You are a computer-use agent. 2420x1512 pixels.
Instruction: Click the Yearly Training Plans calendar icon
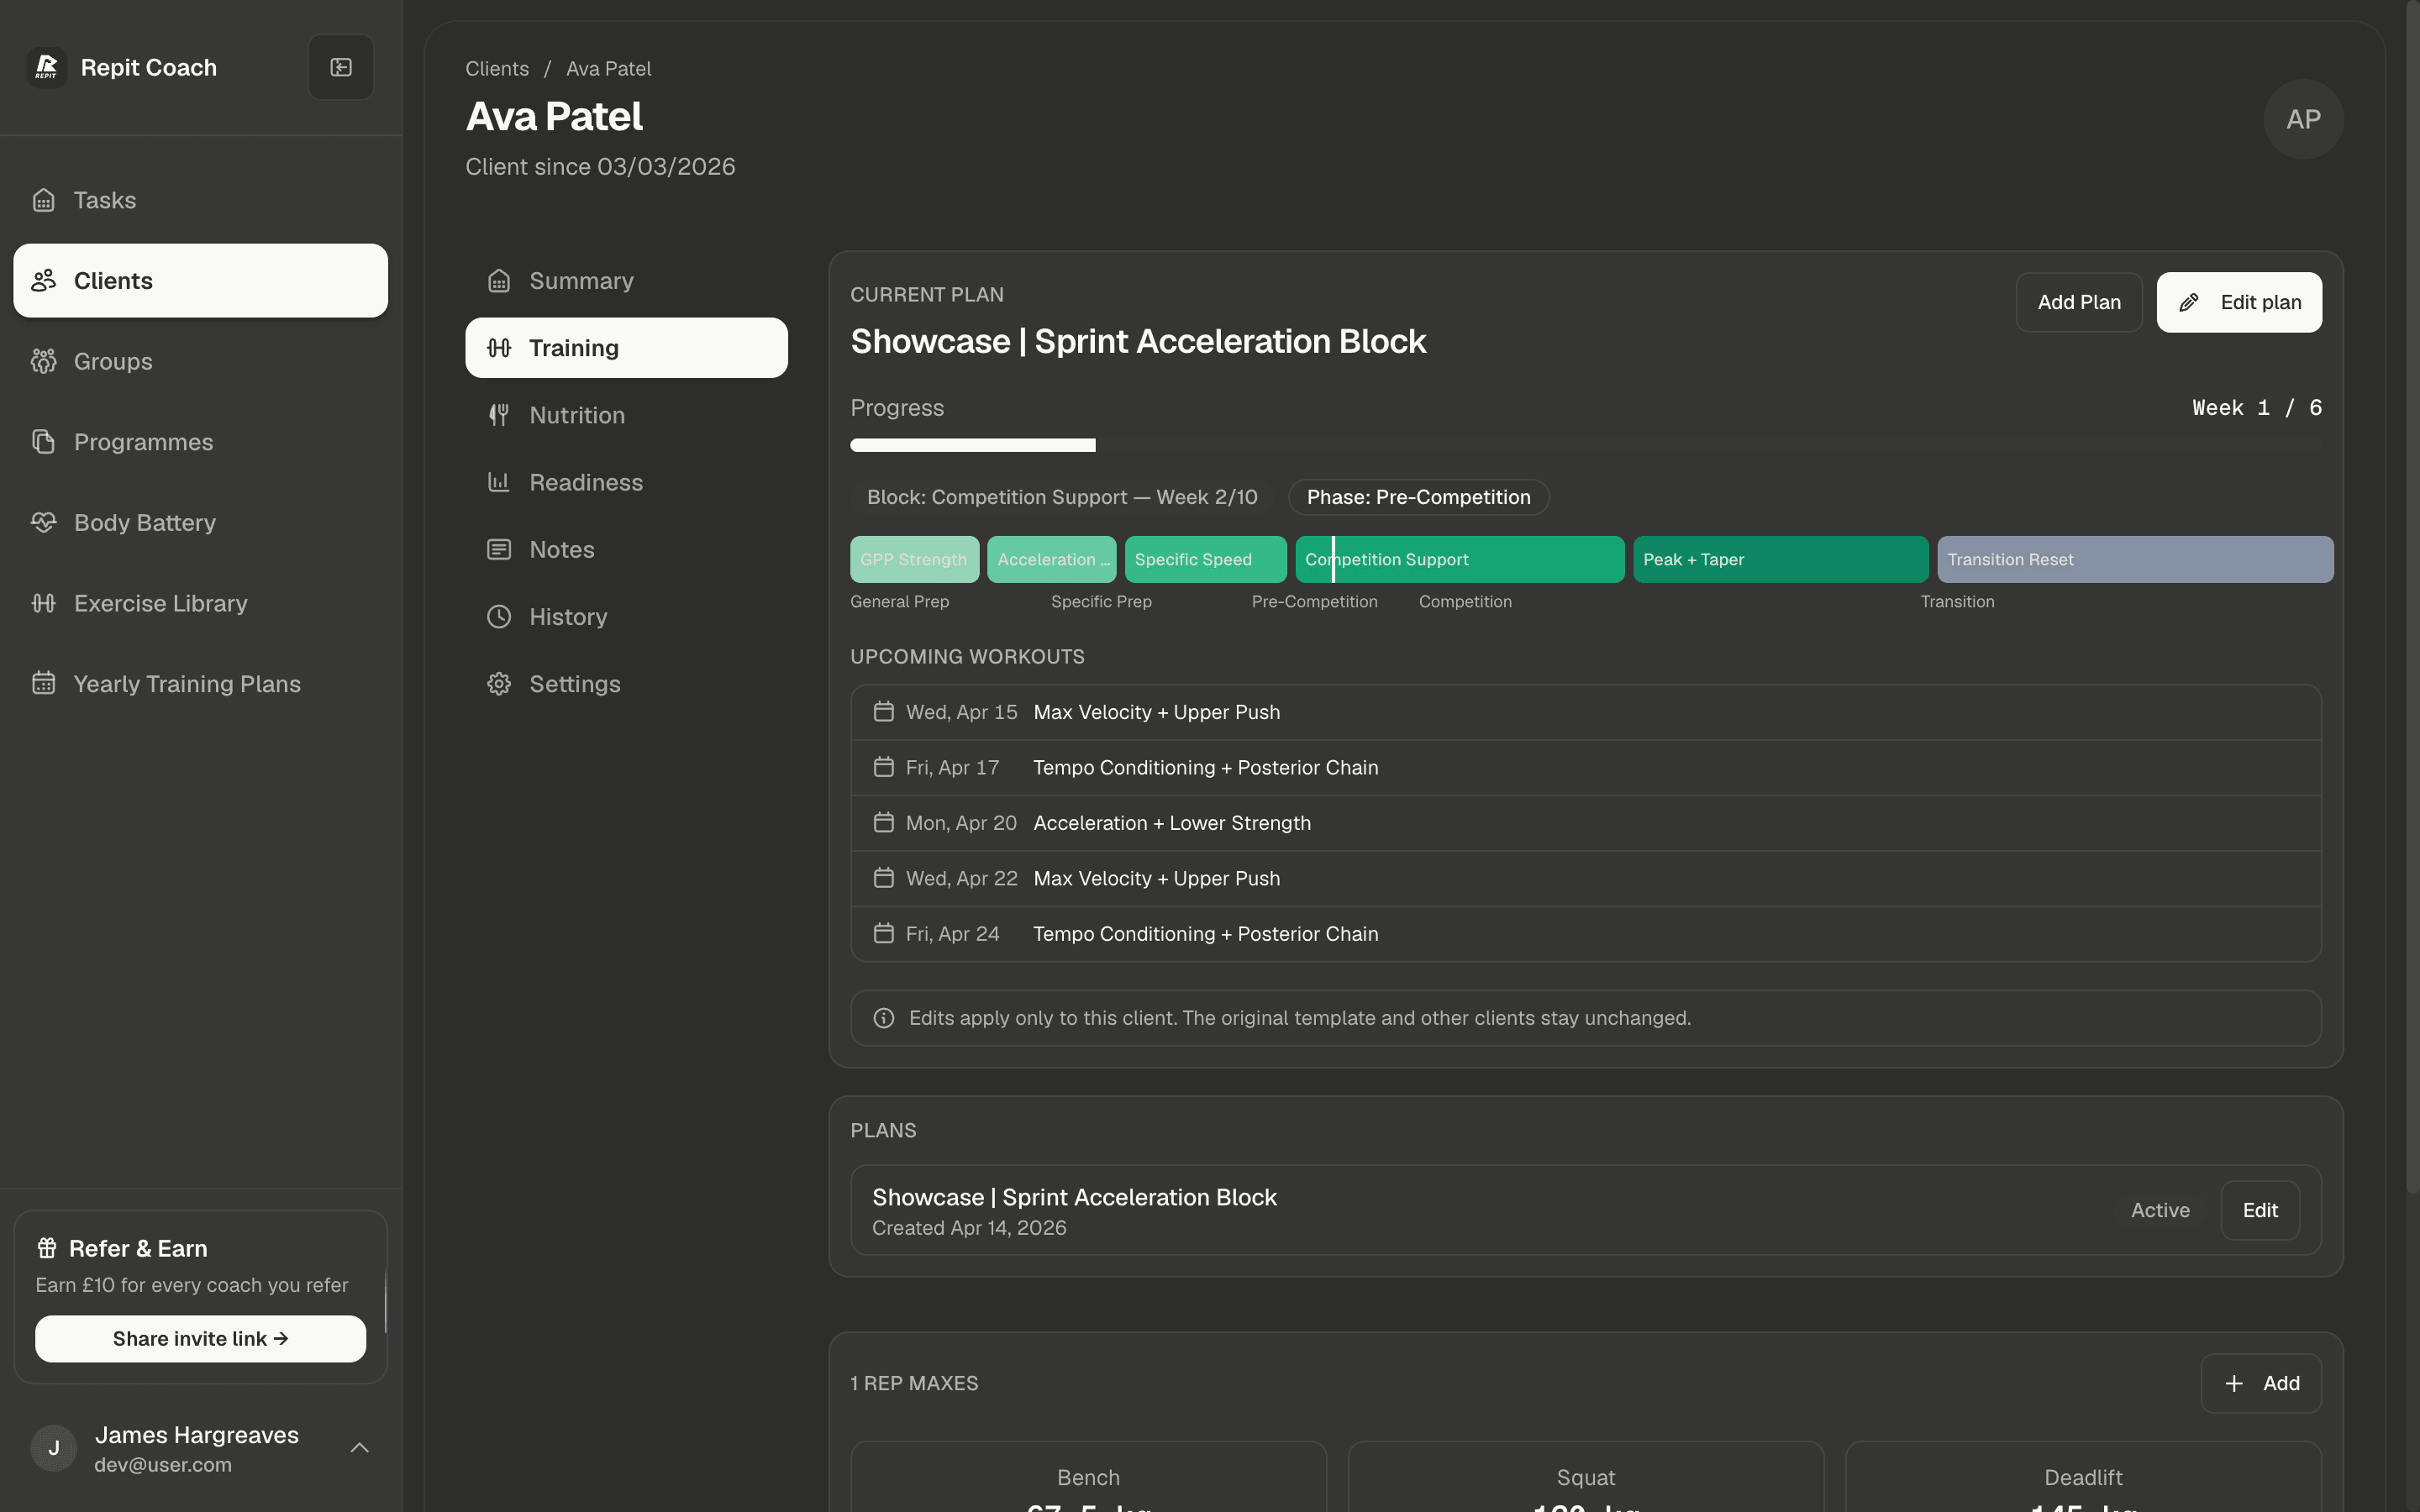[x=43, y=684]
